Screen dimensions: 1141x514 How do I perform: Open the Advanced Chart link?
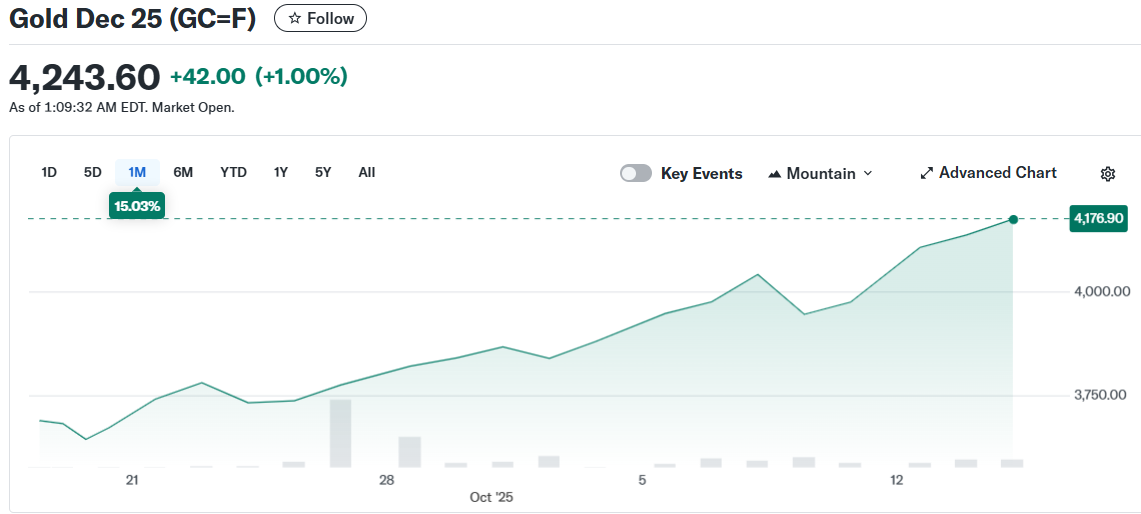pos(997,173)
